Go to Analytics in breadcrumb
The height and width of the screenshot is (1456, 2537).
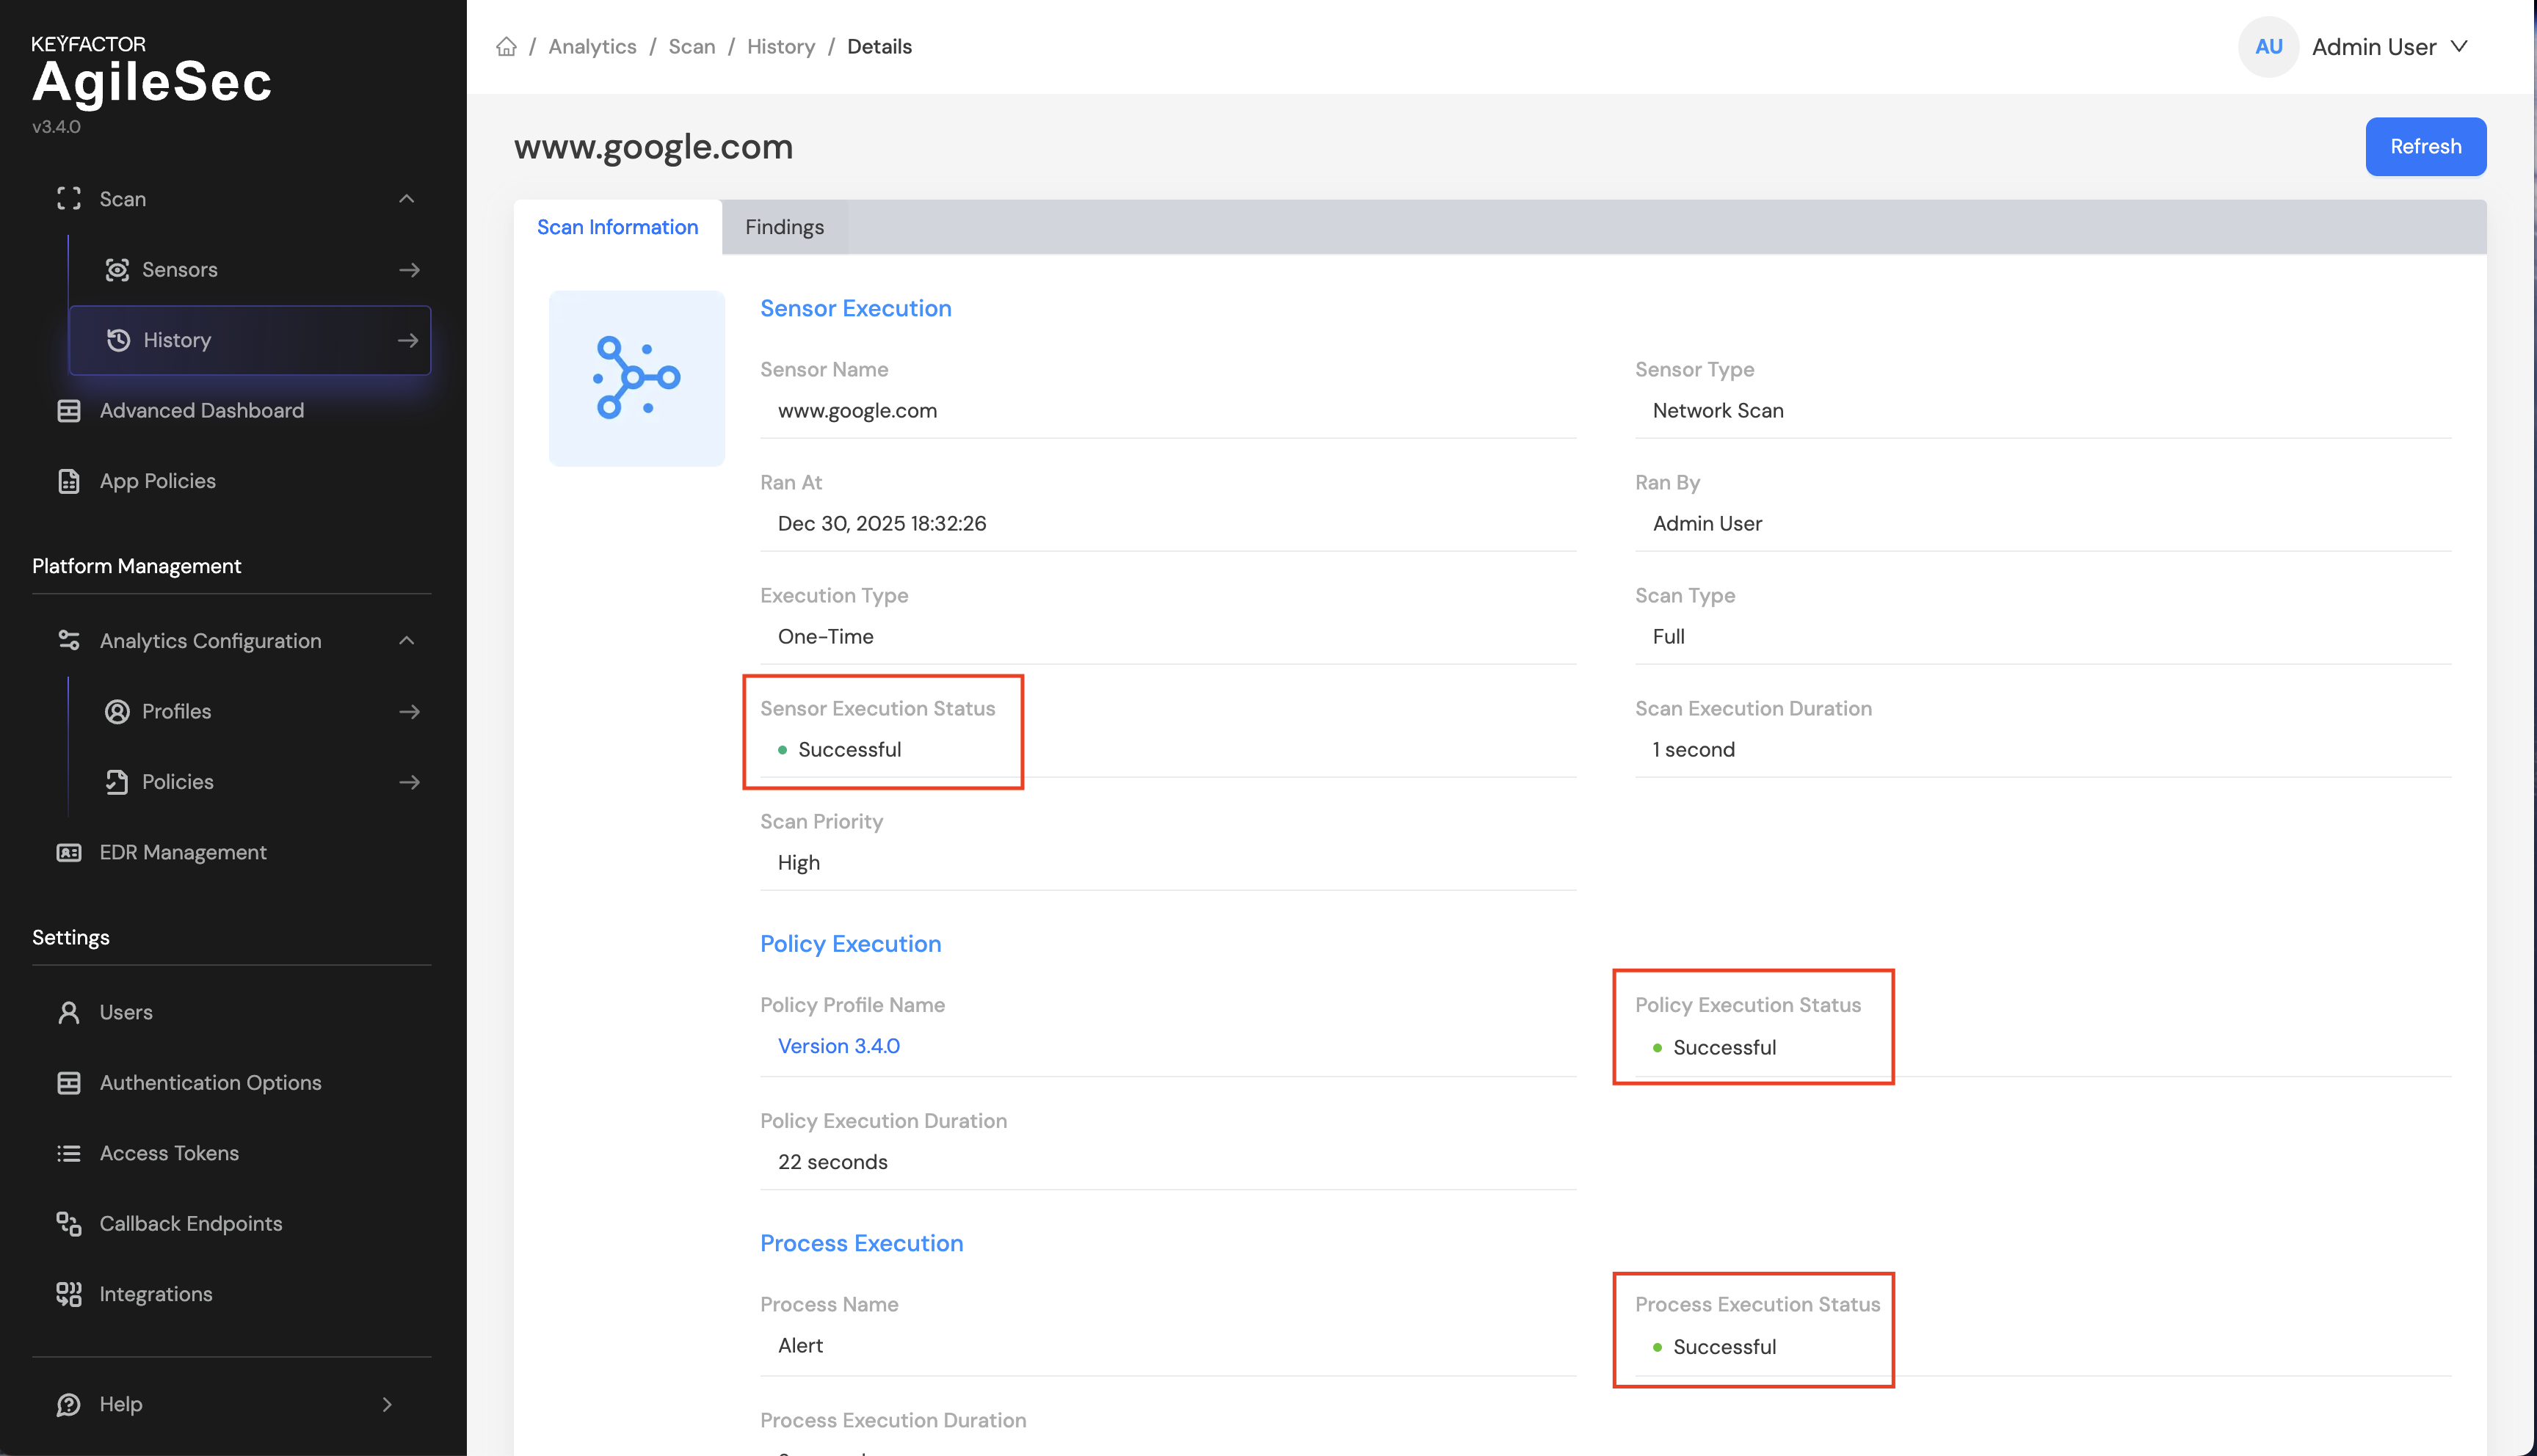coord(592,47)
